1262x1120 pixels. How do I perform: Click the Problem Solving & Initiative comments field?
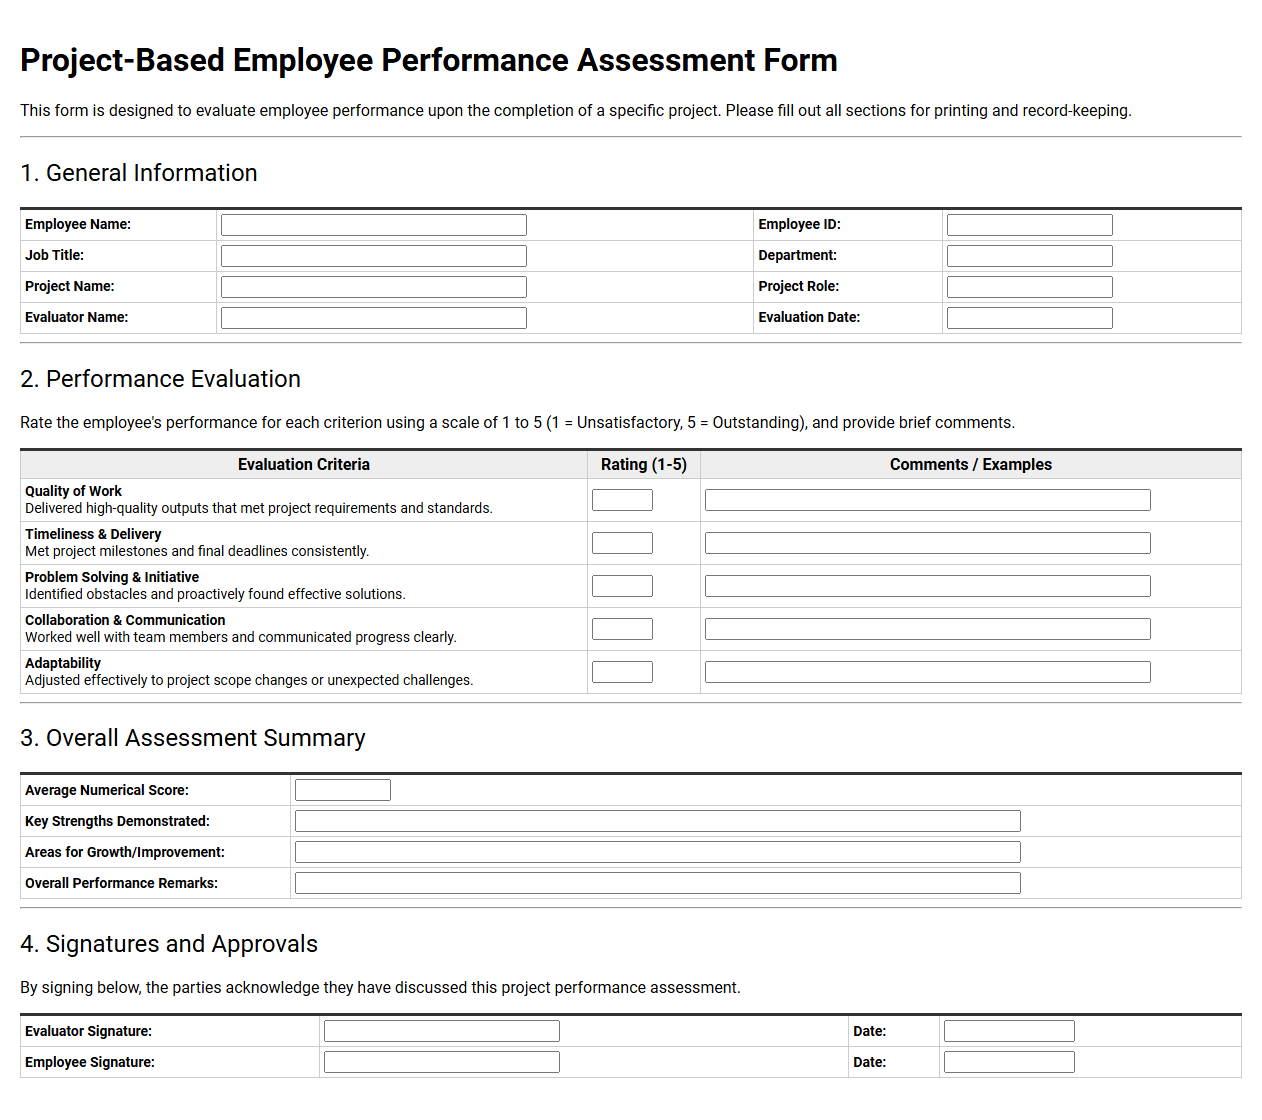pos(927,586)
